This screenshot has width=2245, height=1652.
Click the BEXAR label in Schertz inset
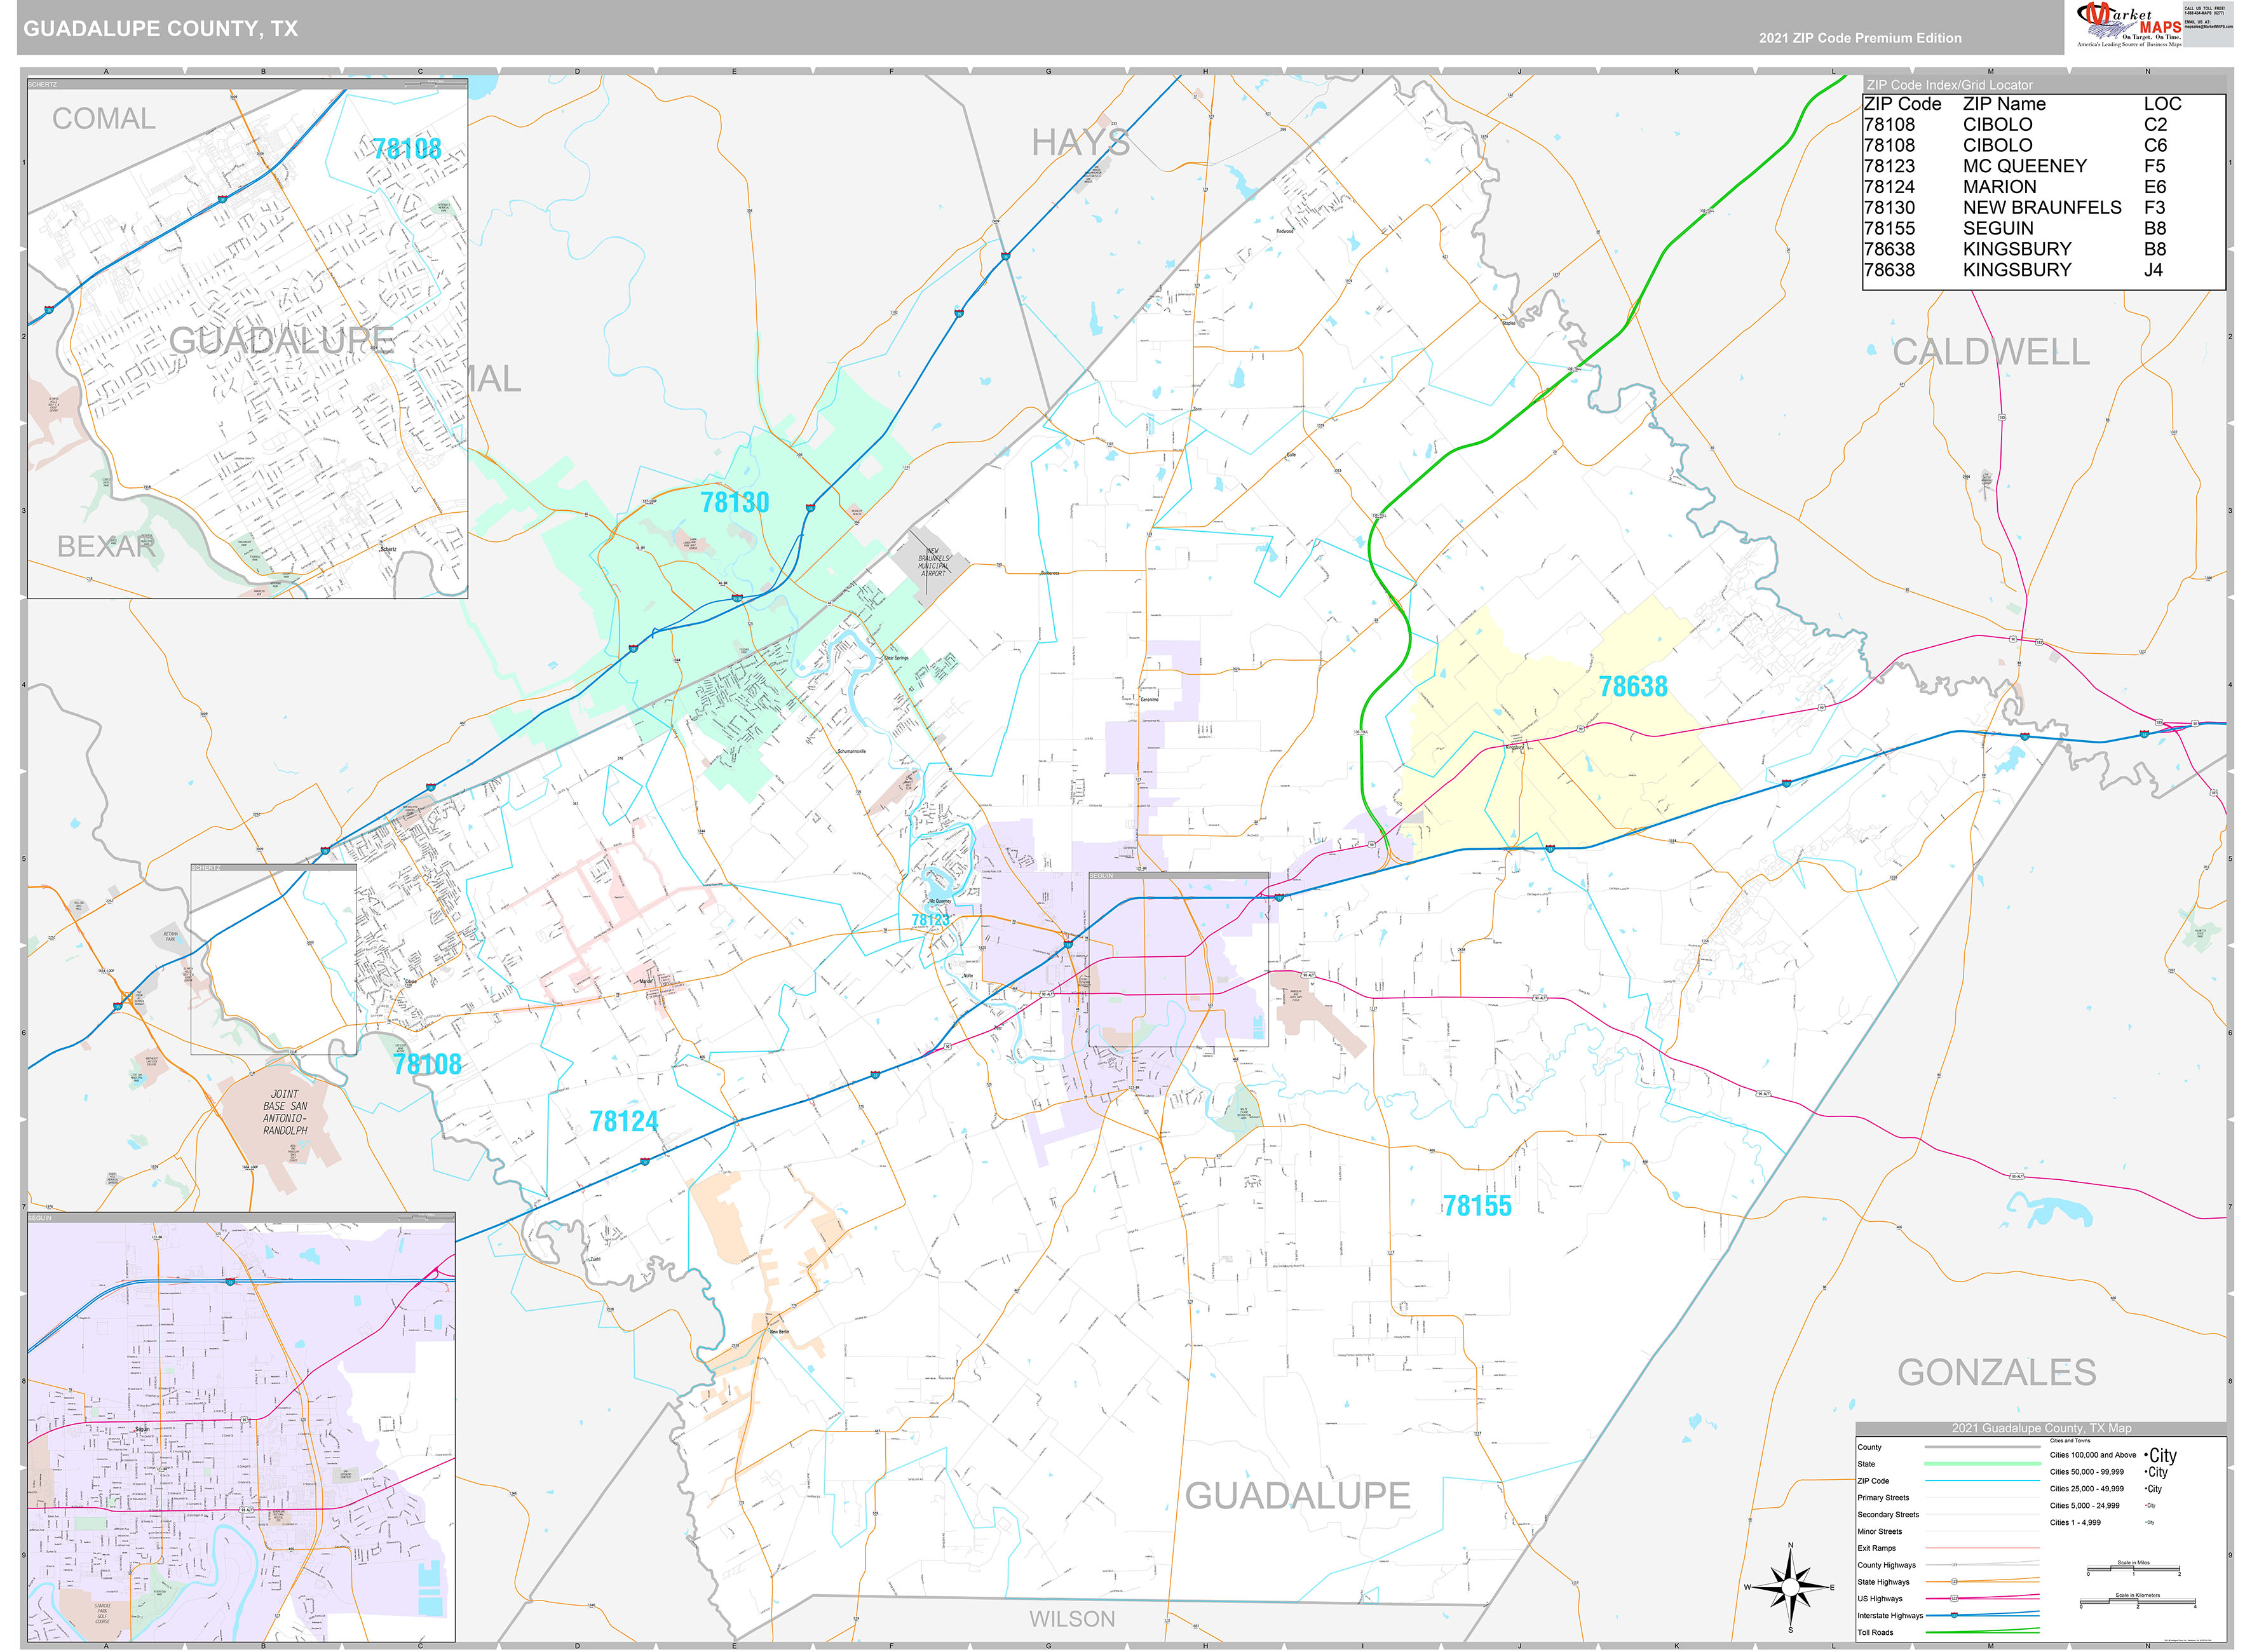tap(106, 547)
